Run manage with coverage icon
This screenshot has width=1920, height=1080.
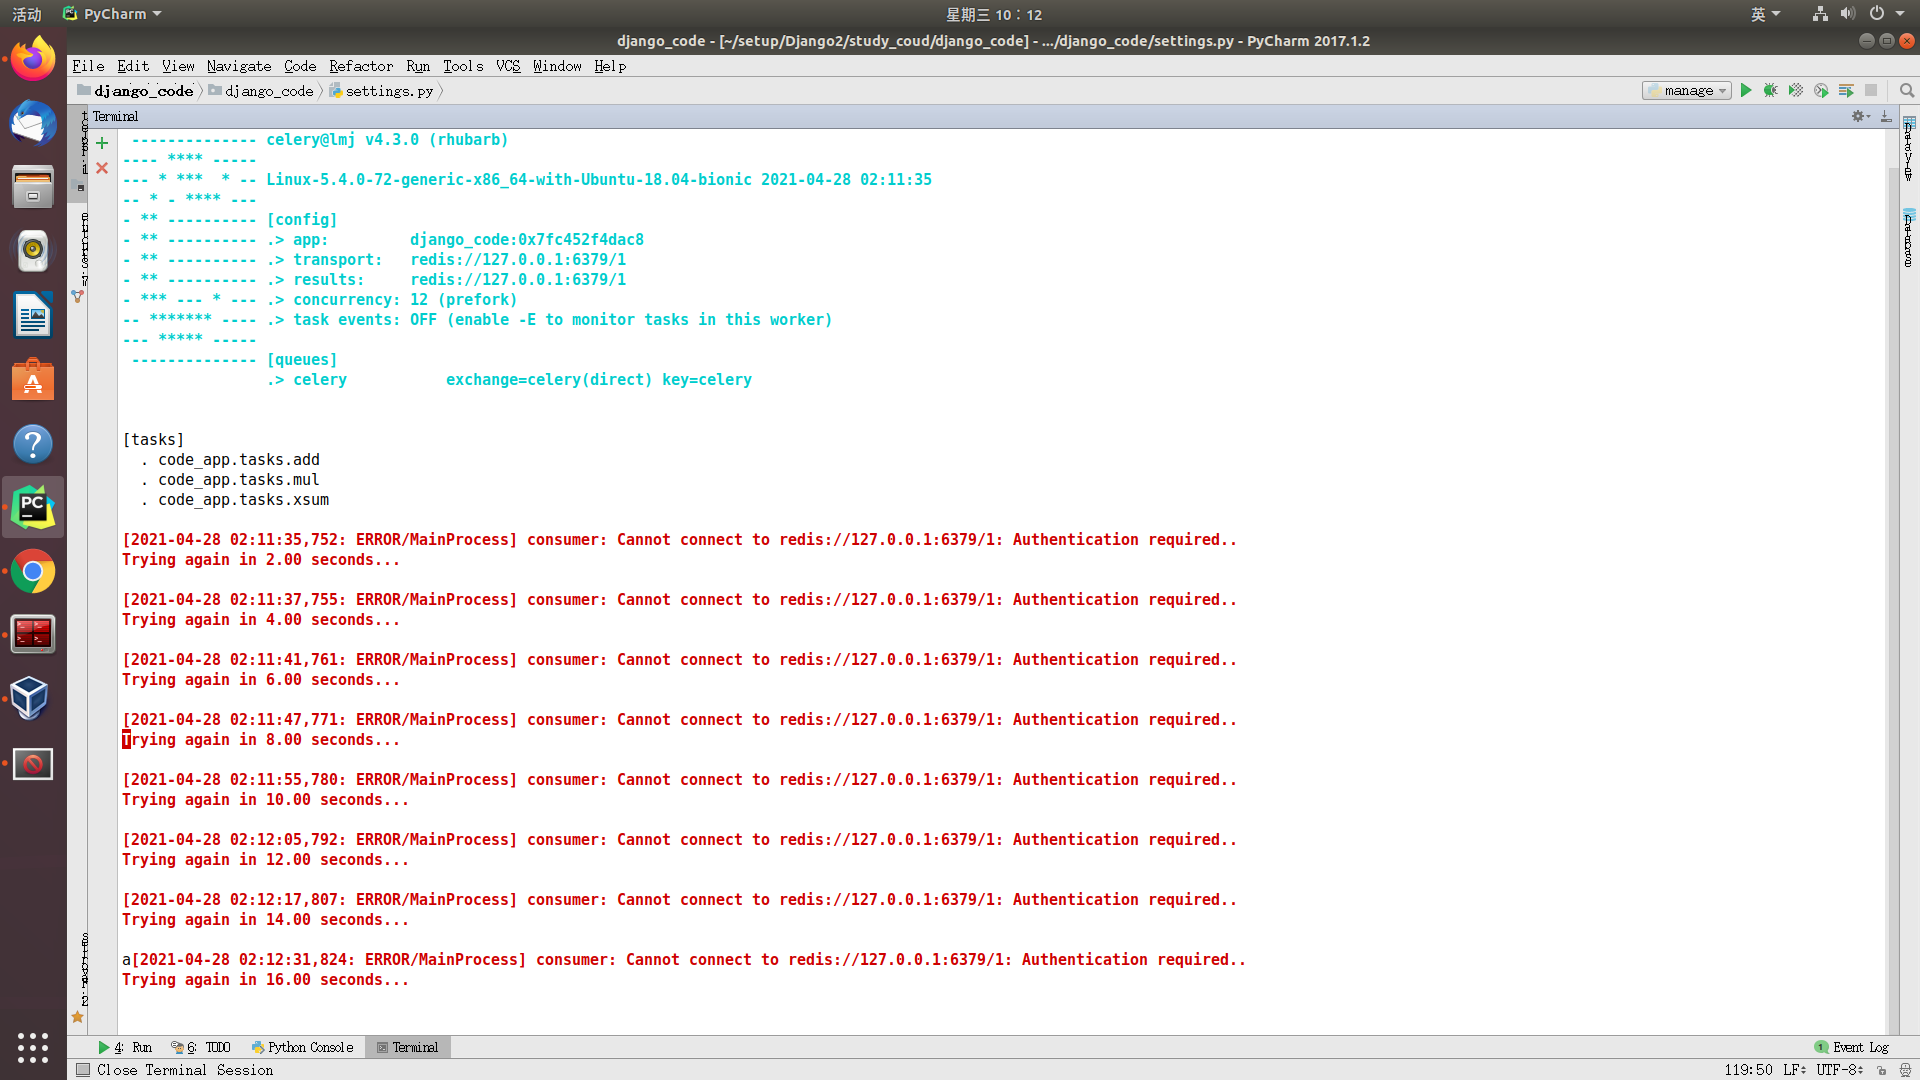pos(1796,90)
